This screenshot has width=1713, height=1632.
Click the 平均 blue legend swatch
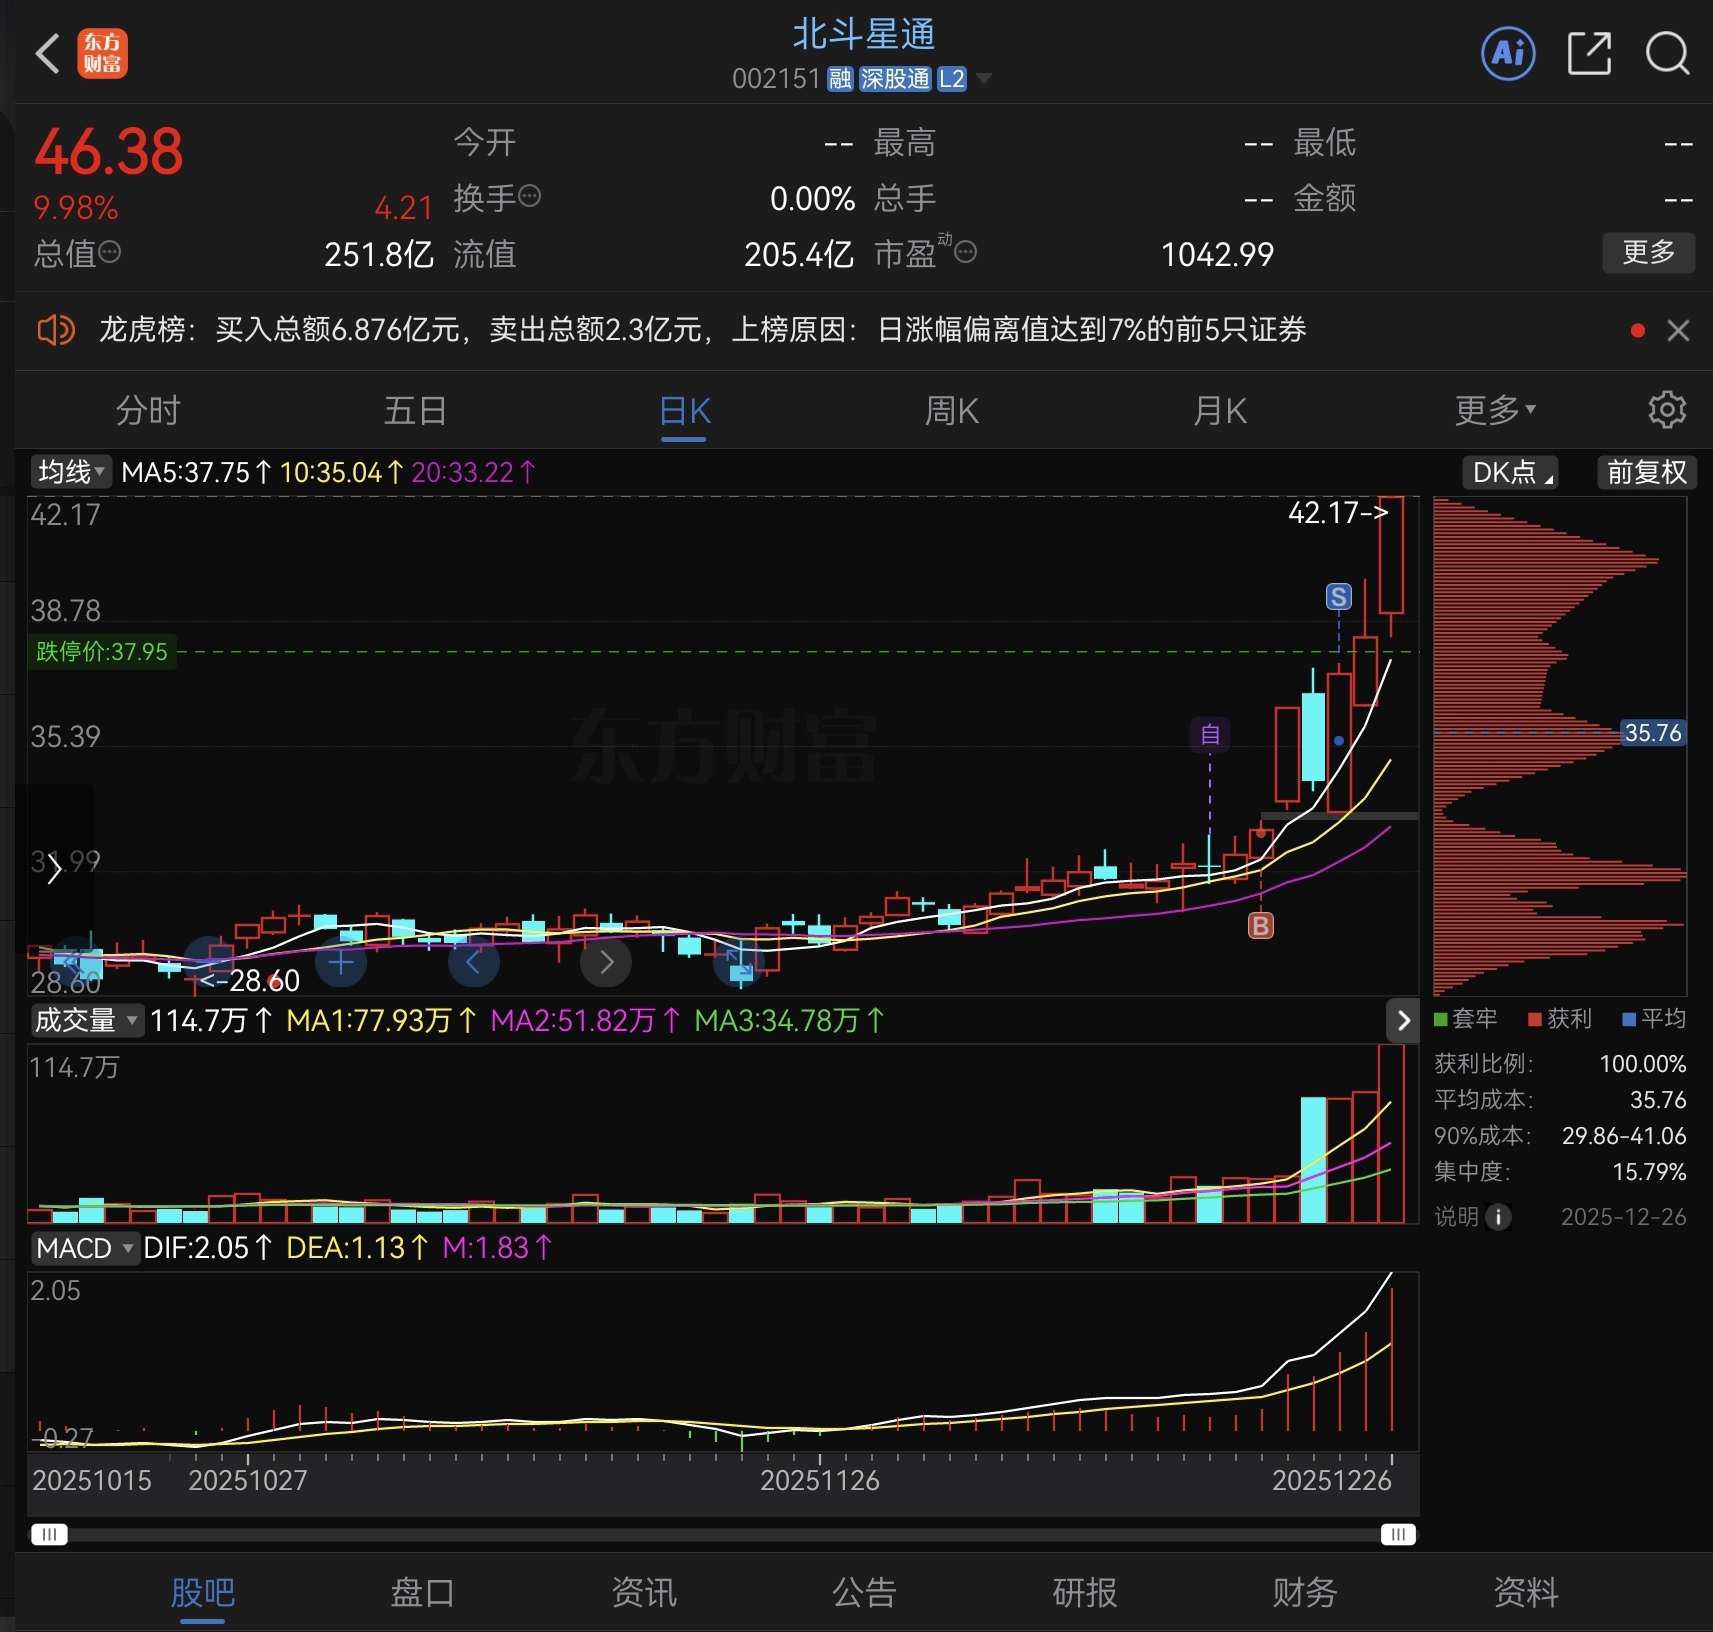tap(1629, 1019)
